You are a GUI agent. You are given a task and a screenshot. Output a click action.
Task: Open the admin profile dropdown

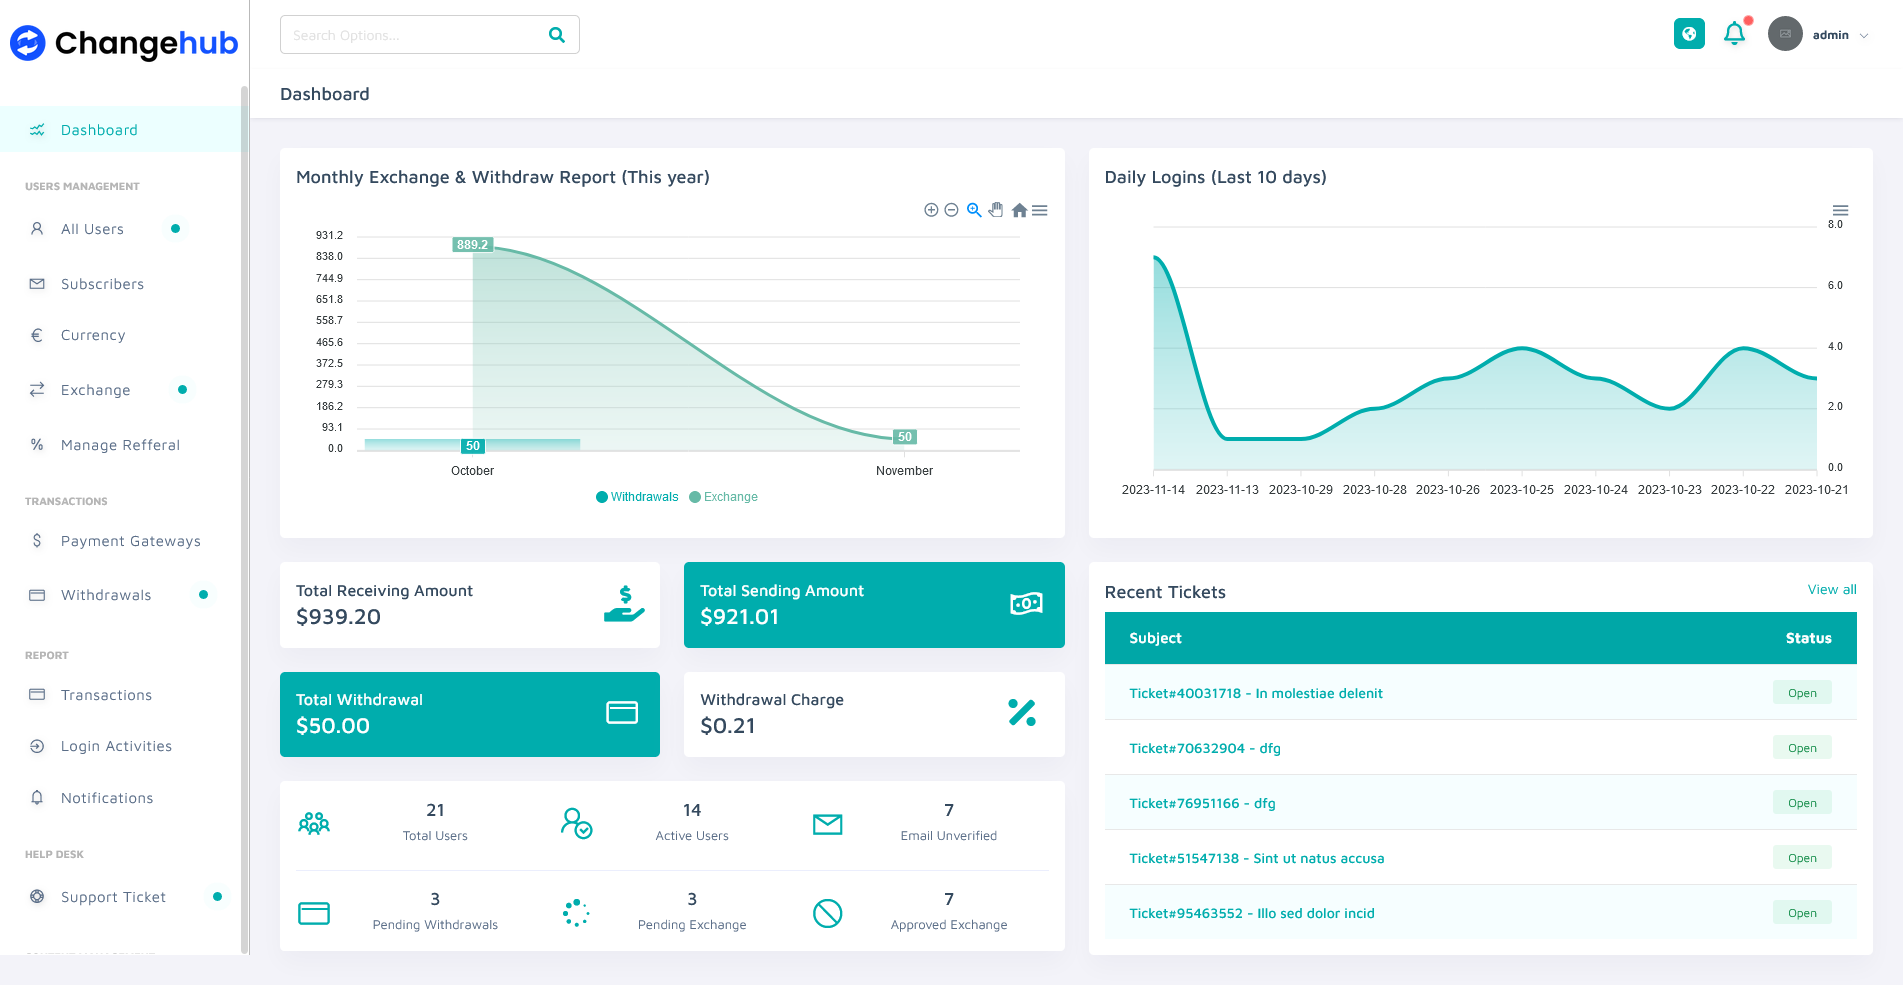click(1820, 35)
